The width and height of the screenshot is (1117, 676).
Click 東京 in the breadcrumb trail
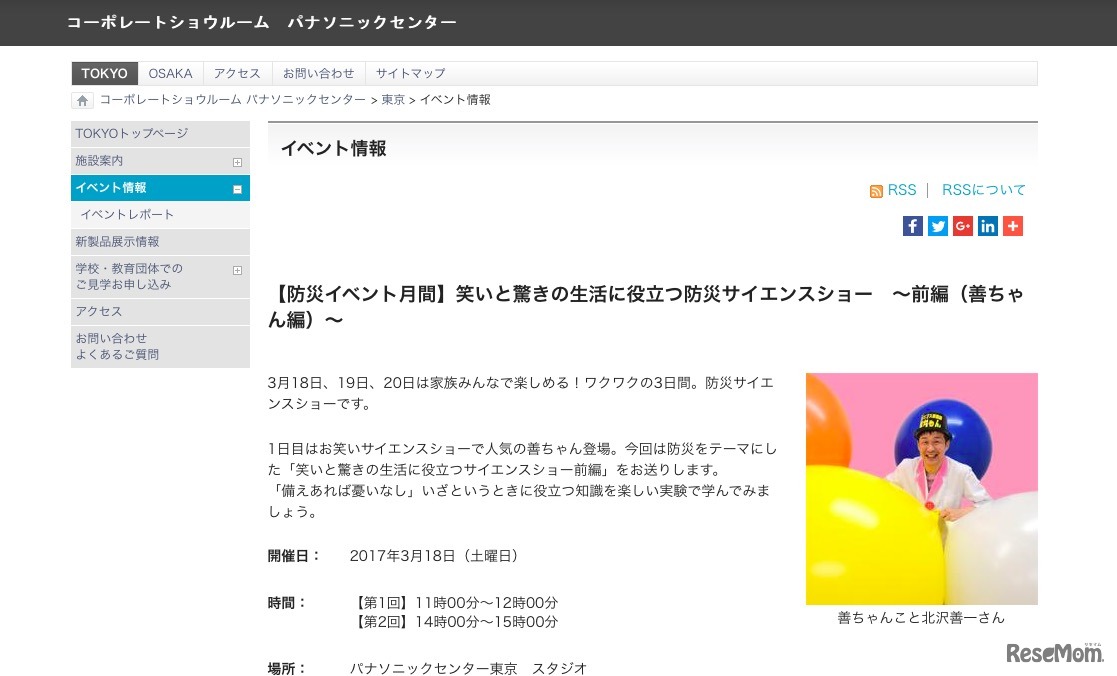pyautogui.click(x=393, y=100)
